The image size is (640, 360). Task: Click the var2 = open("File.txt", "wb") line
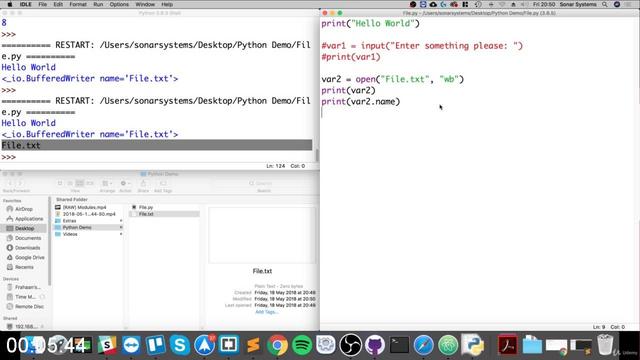pos(392,79)
